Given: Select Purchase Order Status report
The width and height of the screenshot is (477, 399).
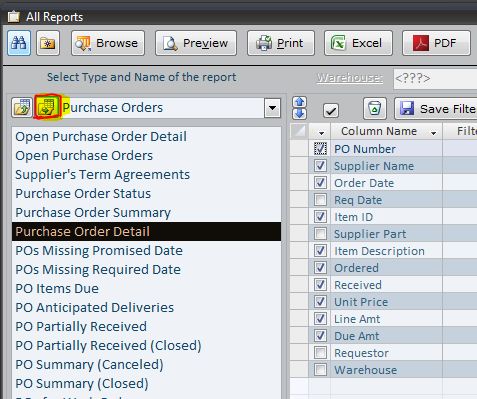Looking at the screenshot, I should [x=146, y=193].
